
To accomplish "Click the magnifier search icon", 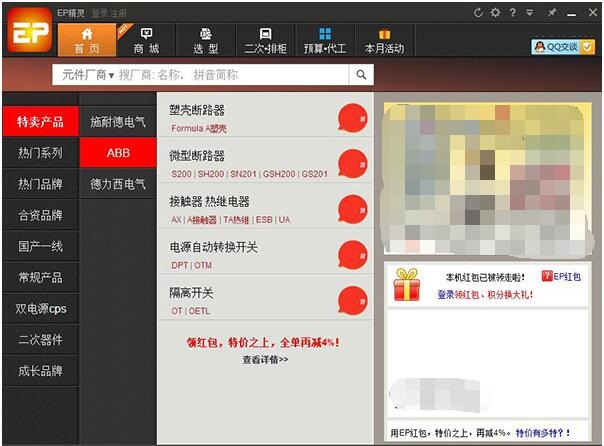I will pos(361,74).
